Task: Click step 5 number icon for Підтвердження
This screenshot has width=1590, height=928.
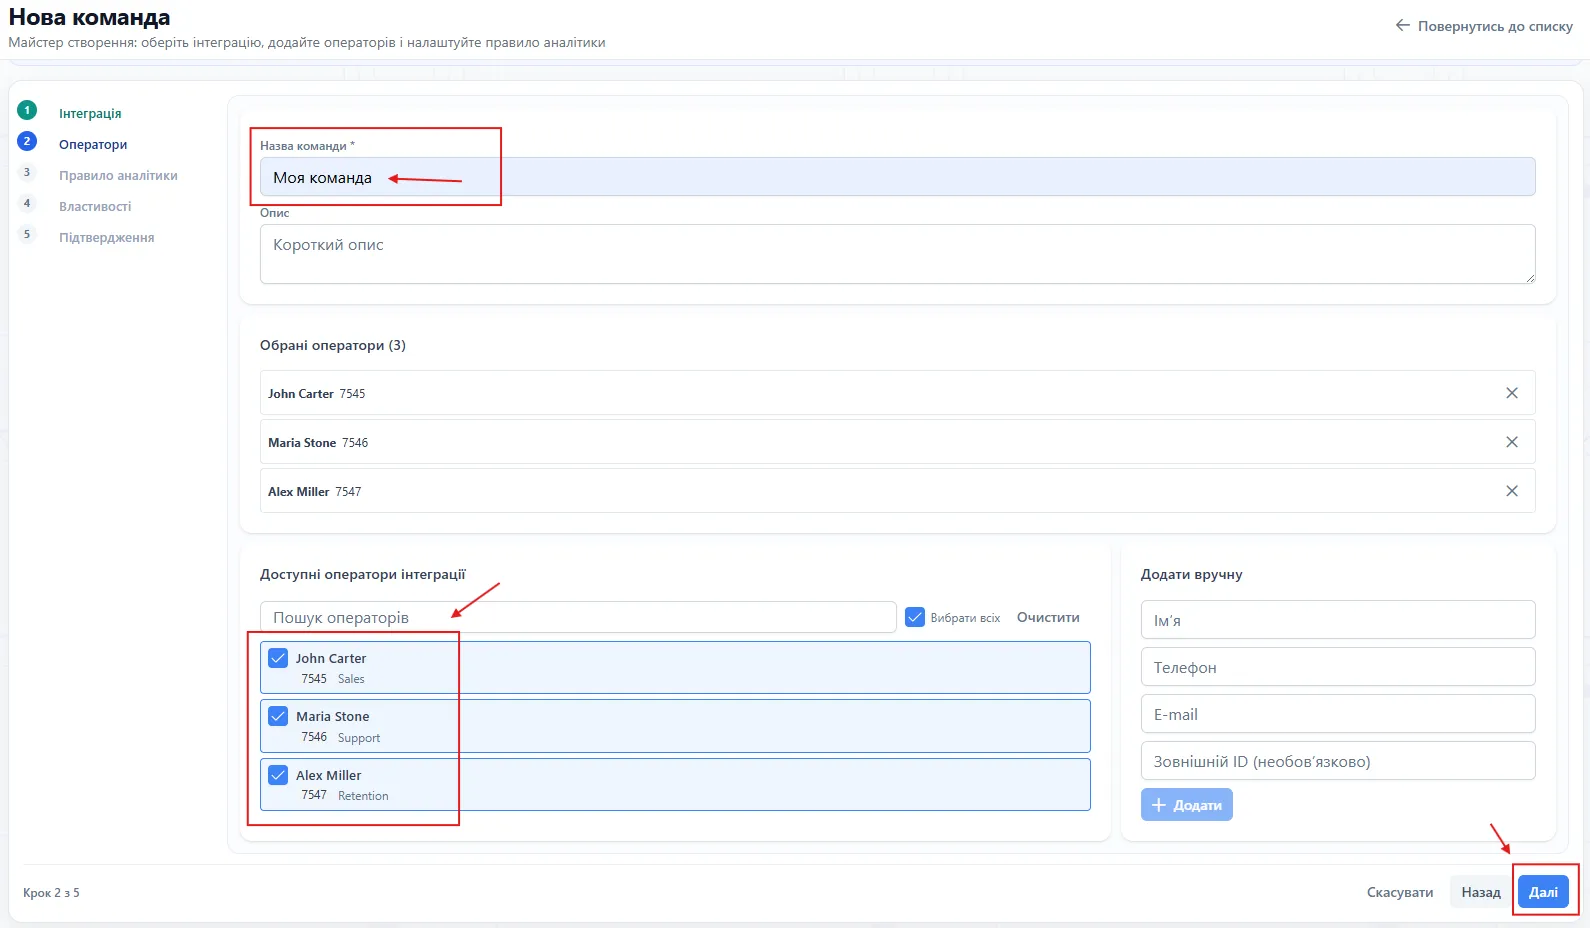Action: click(27, 234)
